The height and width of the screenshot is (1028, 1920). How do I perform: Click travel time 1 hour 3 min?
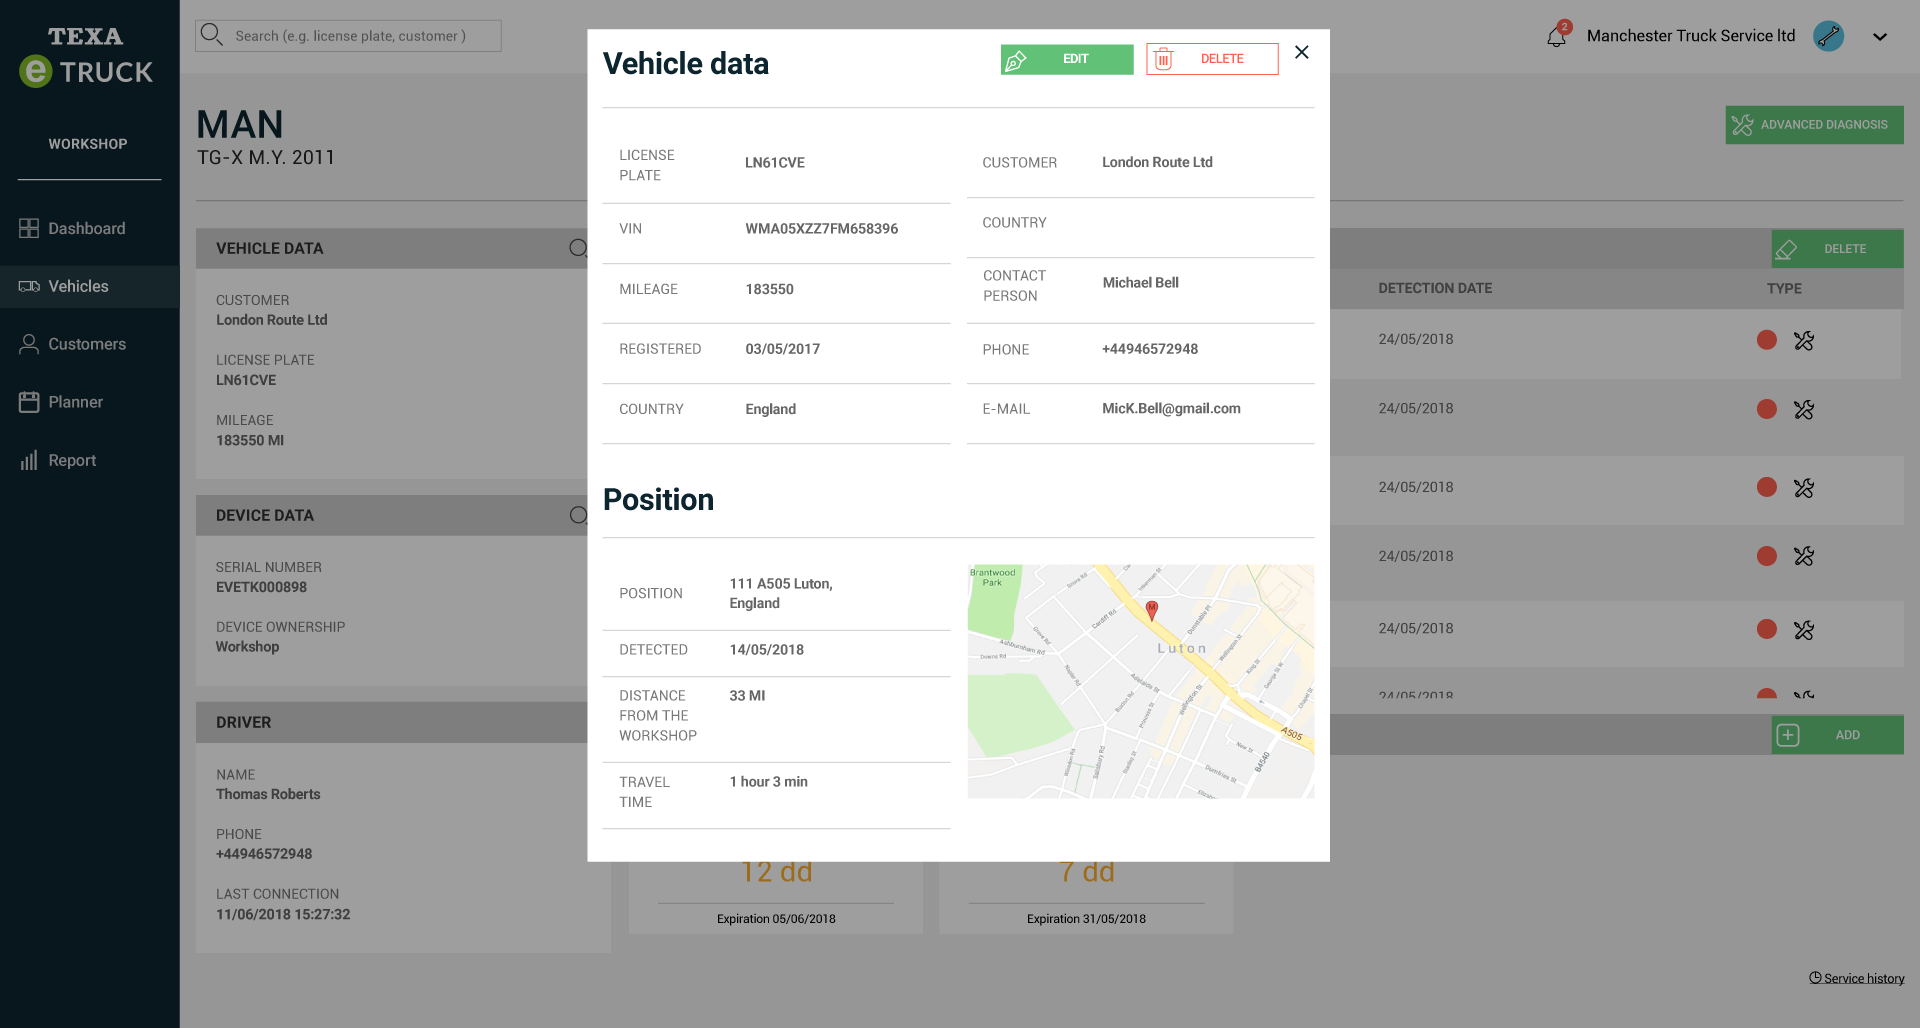pyautogui.click(x=768, y=782)
